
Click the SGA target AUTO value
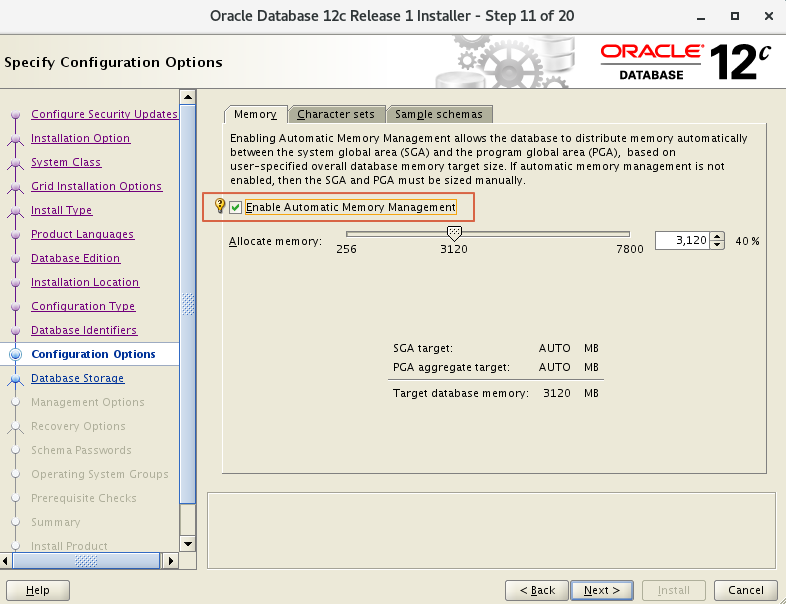tap(554, 348)
